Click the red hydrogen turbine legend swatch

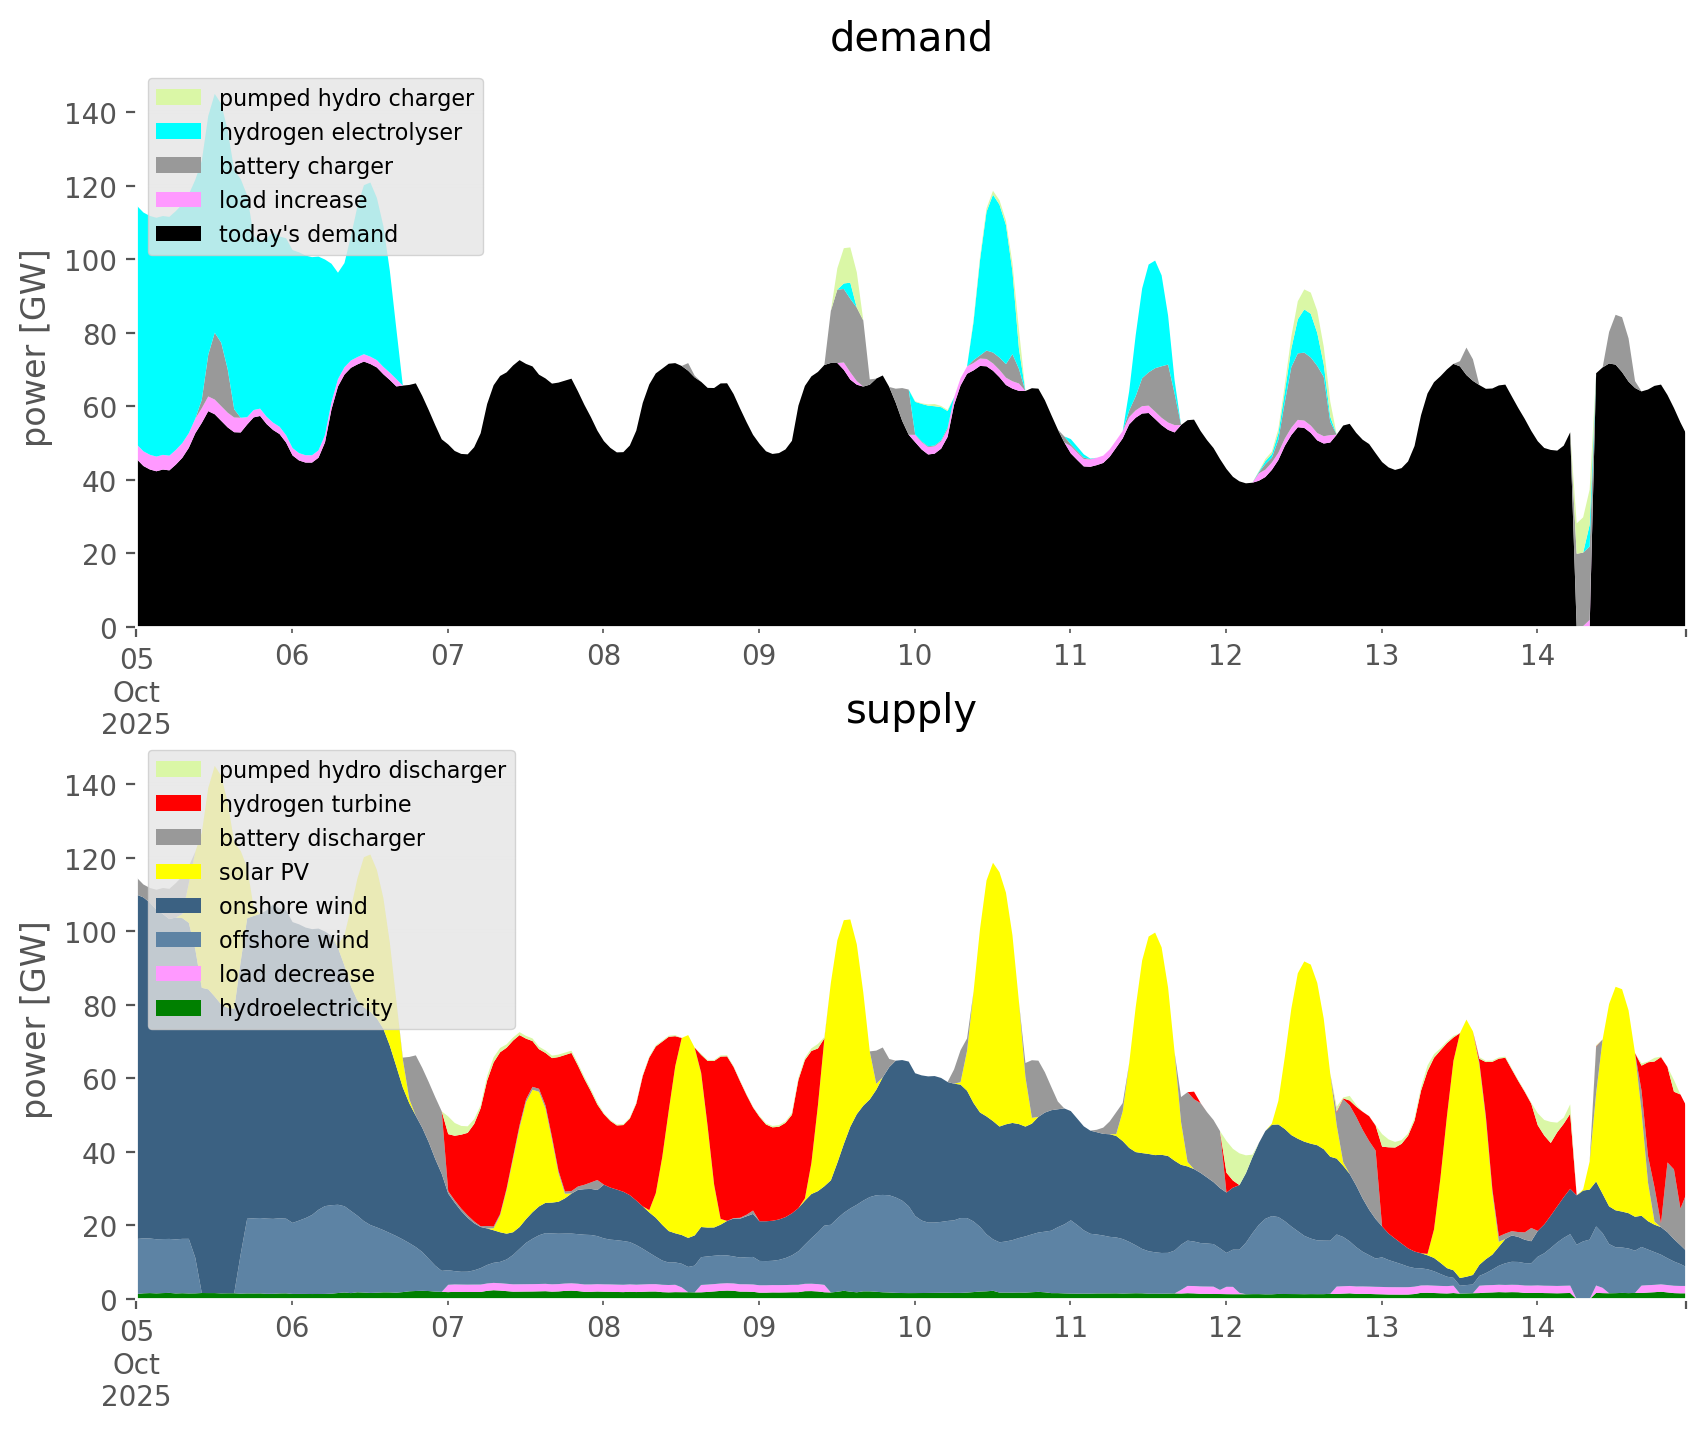[179, 804]
